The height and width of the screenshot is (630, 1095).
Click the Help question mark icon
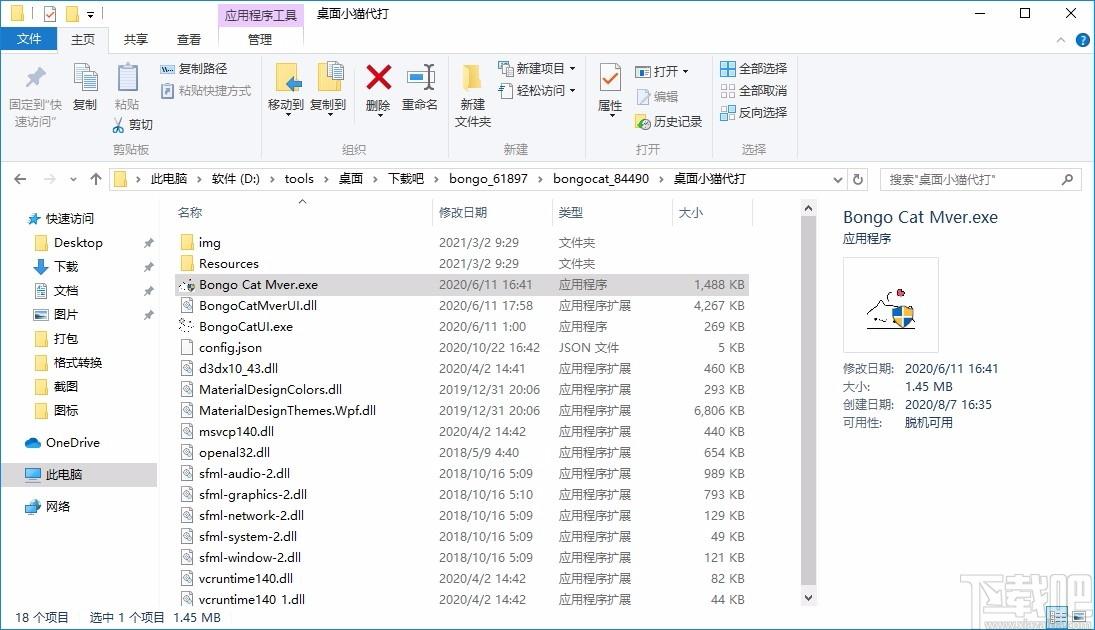click(x=1082, y=40)
